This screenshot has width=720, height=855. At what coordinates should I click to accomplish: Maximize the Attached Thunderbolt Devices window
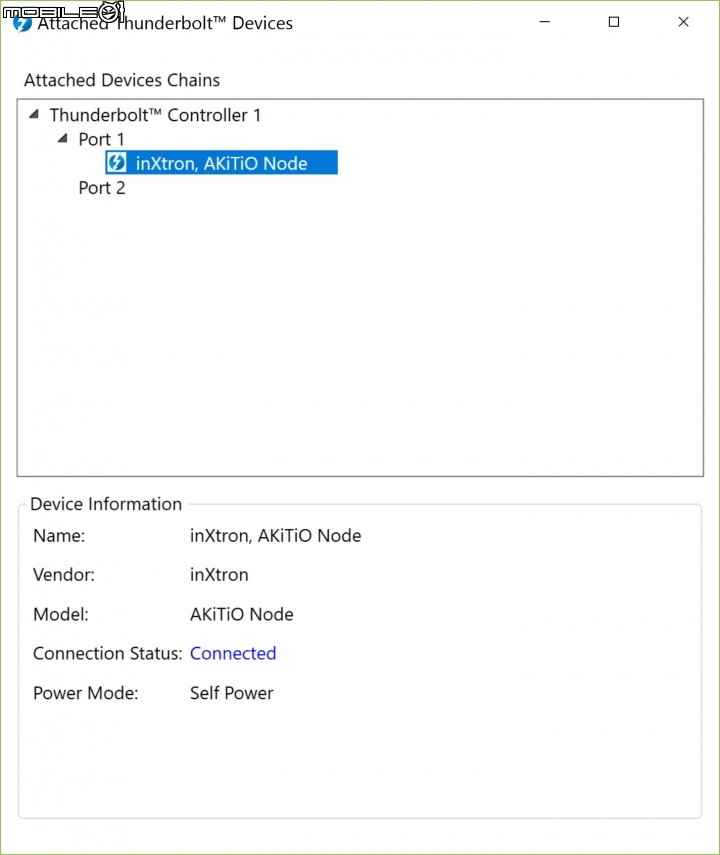tap(614, 22)
